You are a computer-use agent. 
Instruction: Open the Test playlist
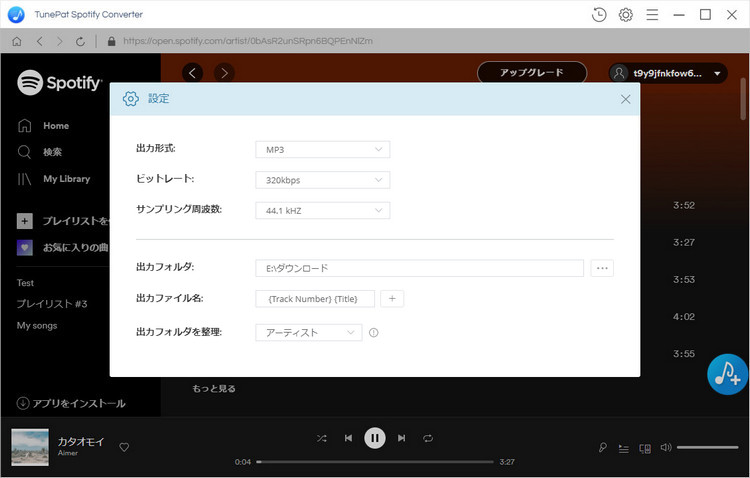point(25,283)
